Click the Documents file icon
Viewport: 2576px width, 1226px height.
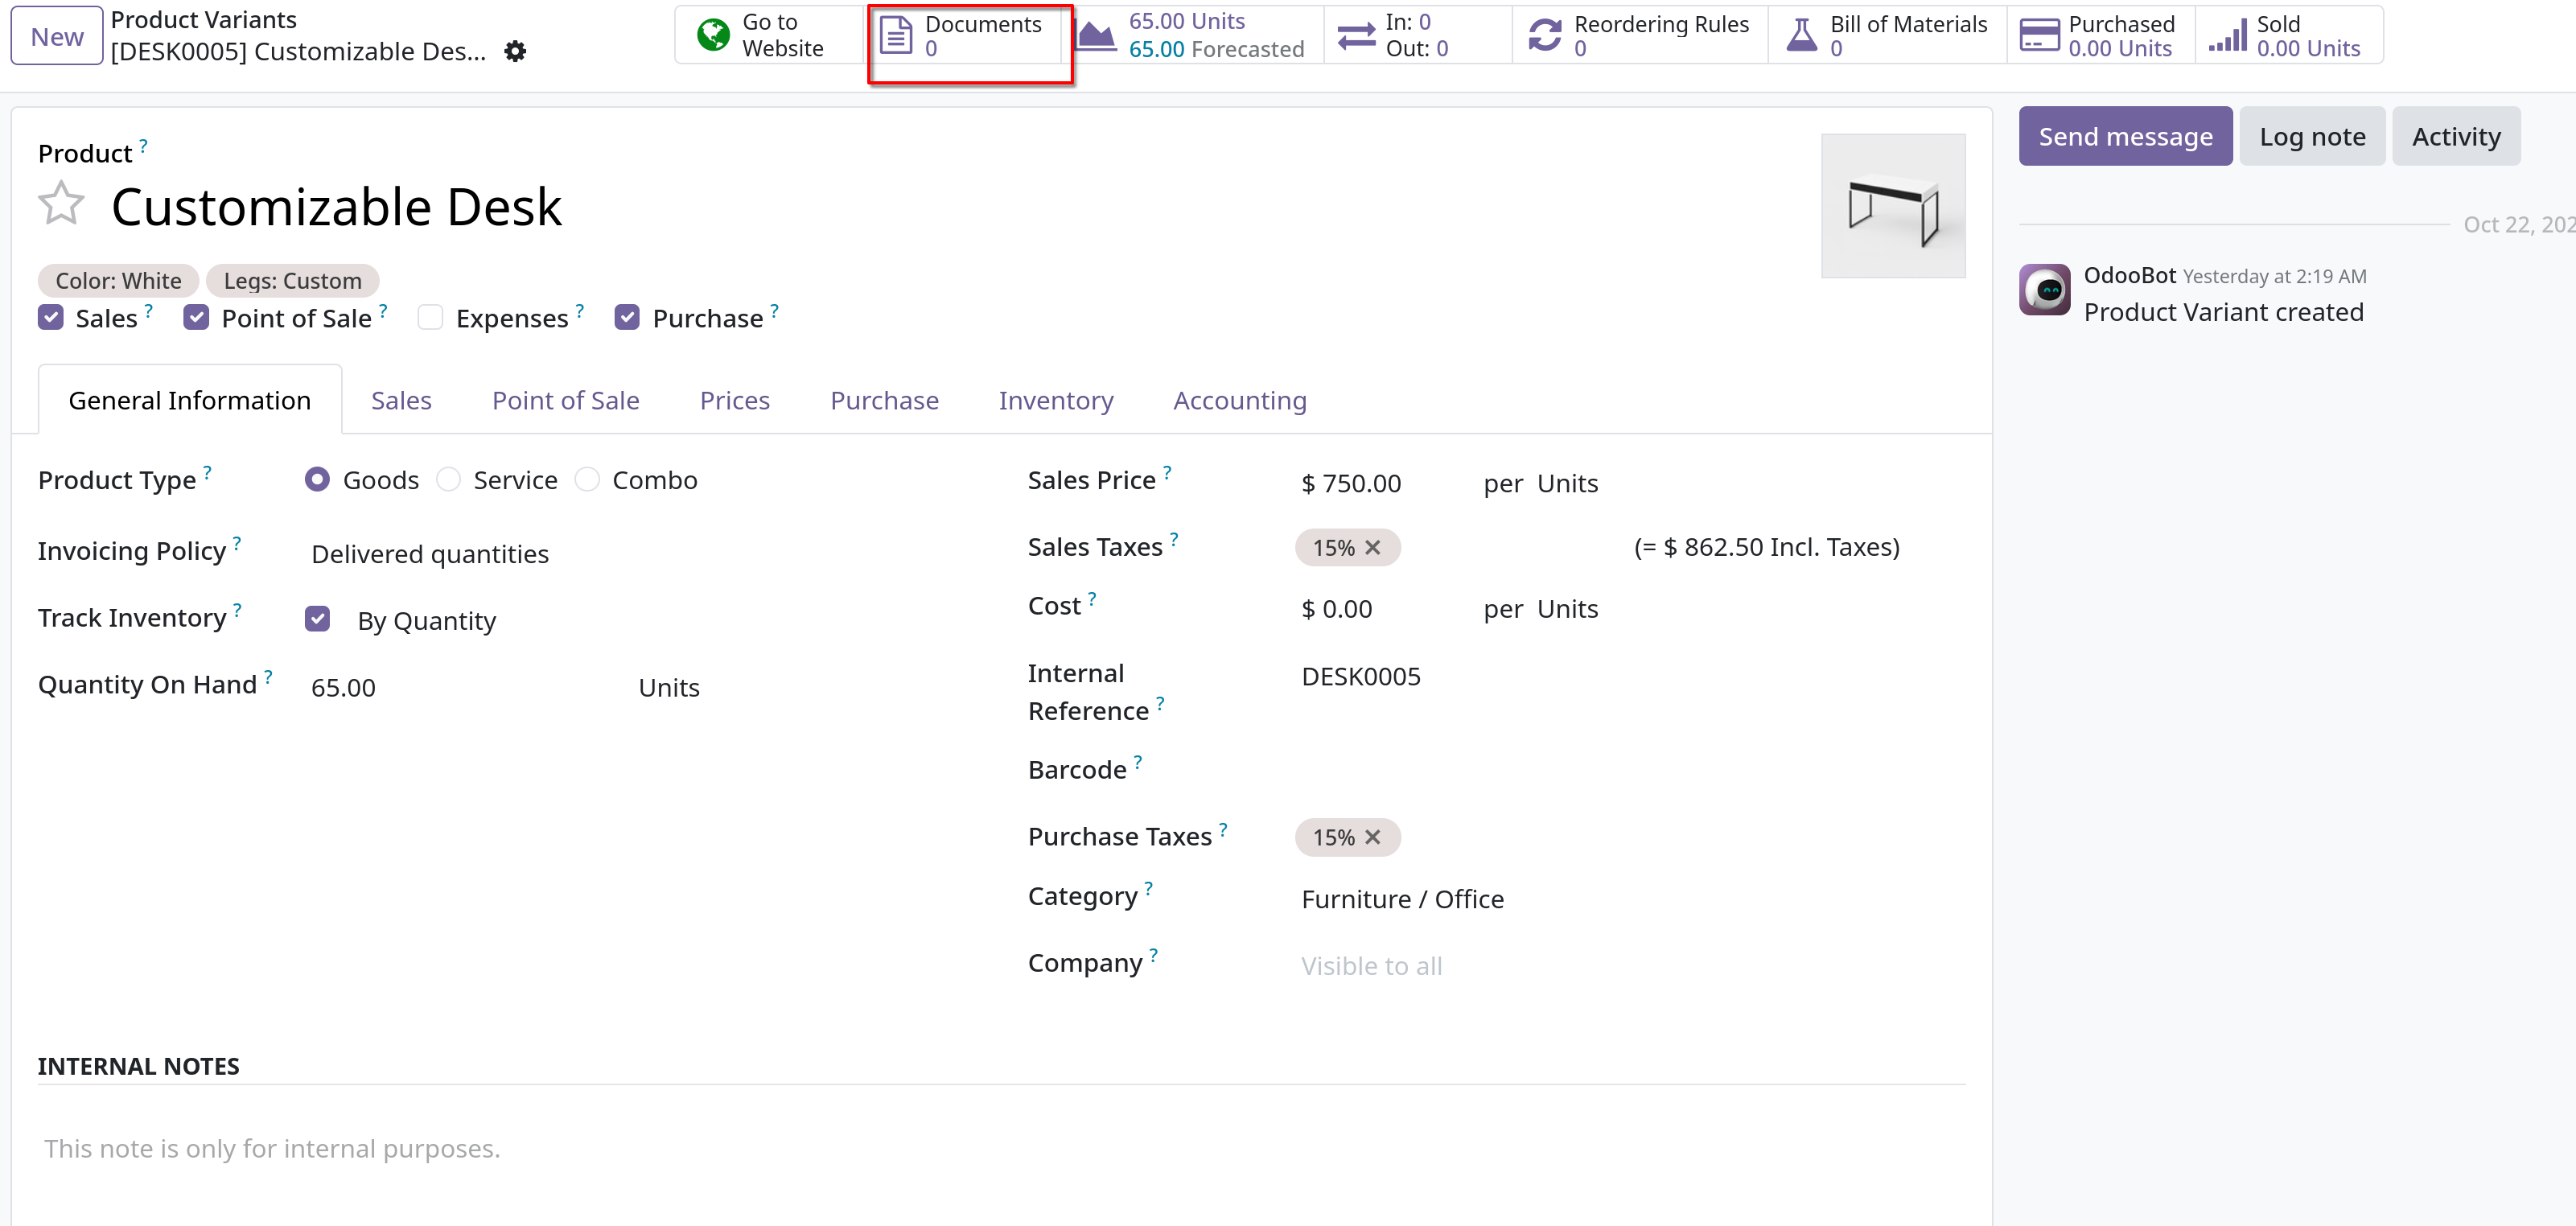coord(896,35)
